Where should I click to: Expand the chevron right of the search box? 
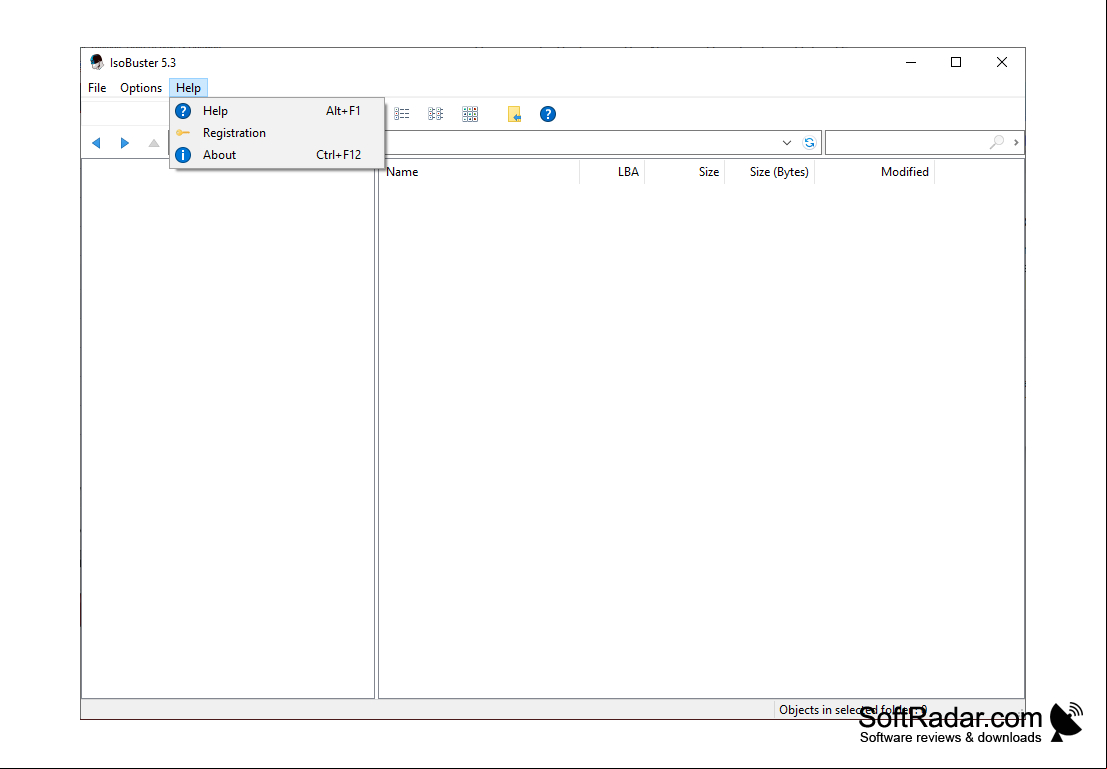point(1016,143)
